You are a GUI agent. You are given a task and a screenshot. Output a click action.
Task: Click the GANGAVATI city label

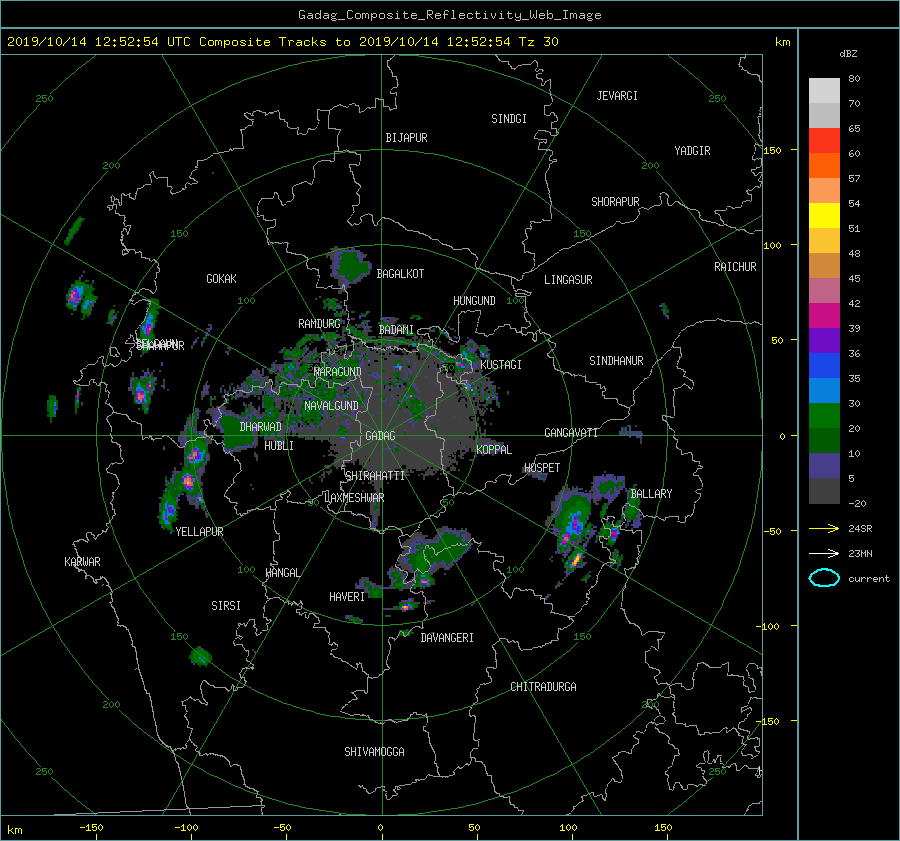(x=571, y=433)
